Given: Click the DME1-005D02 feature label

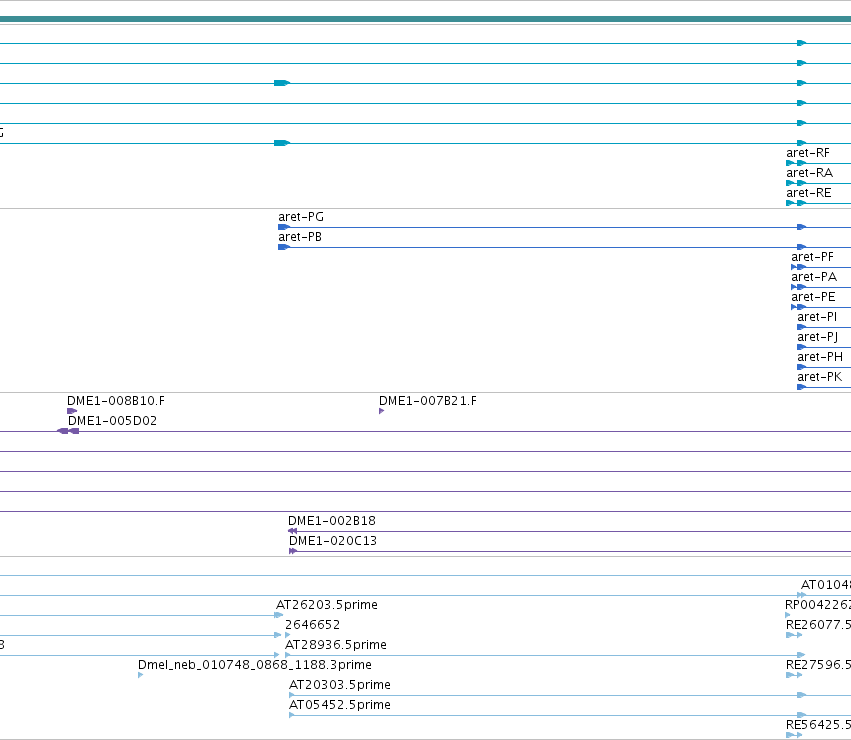Looking at the screenshot, I should (112, 421).
